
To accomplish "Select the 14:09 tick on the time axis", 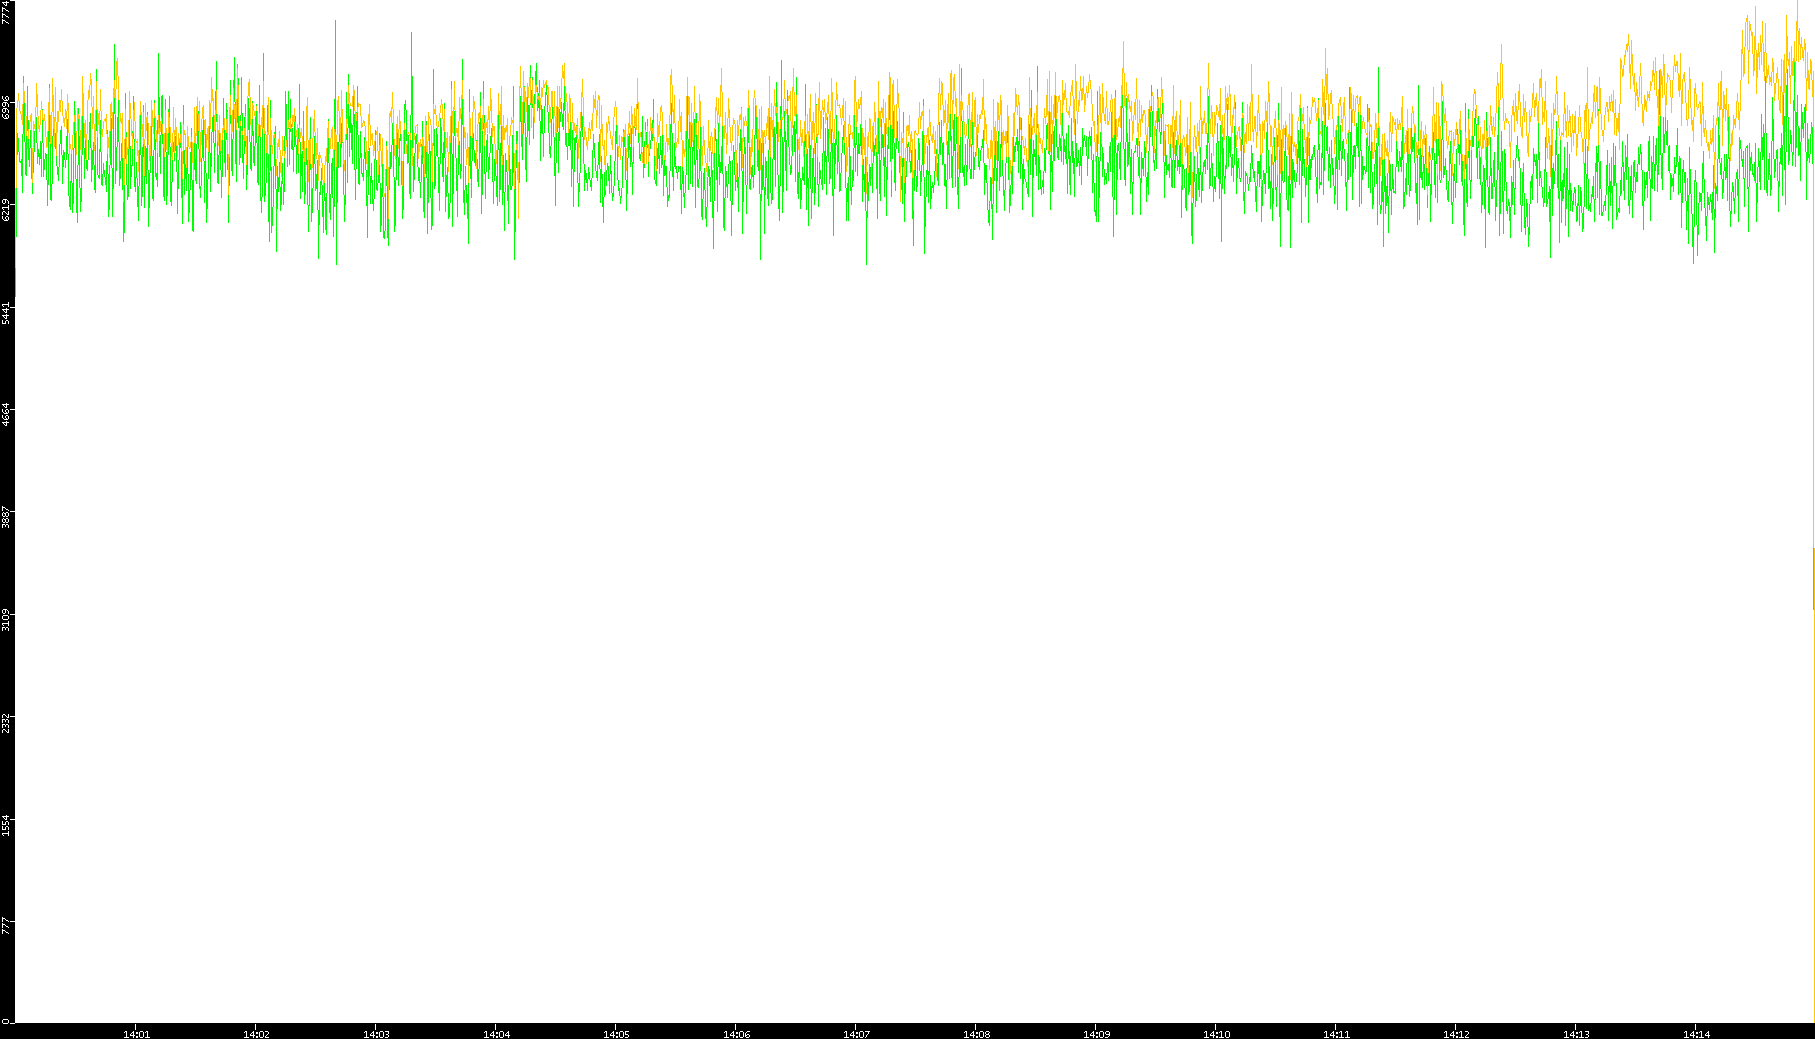I will [1096, 1034].
